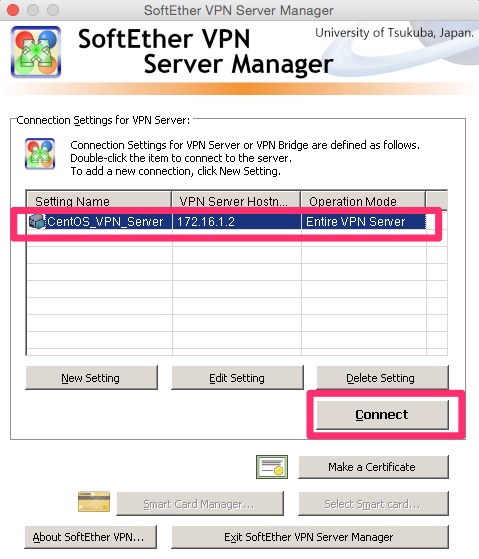The image size is (479, 559).
Task: Open New Setting dialog
Action: click(x=91, y=378)
